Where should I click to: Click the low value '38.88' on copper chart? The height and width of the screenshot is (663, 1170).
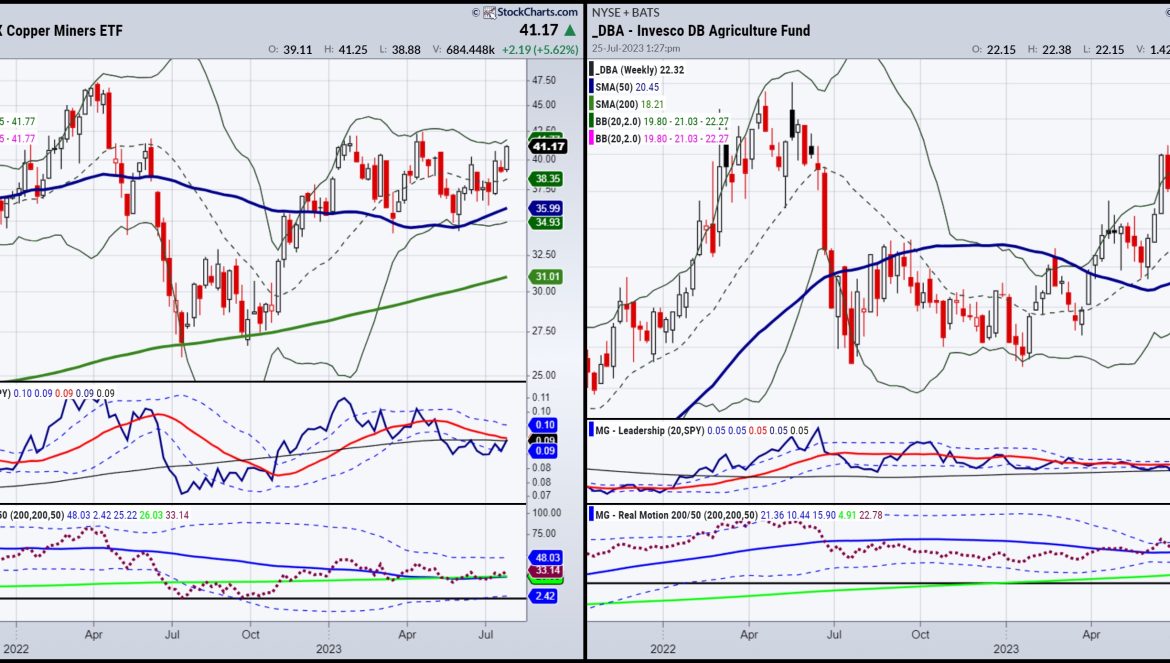point(405,50)
